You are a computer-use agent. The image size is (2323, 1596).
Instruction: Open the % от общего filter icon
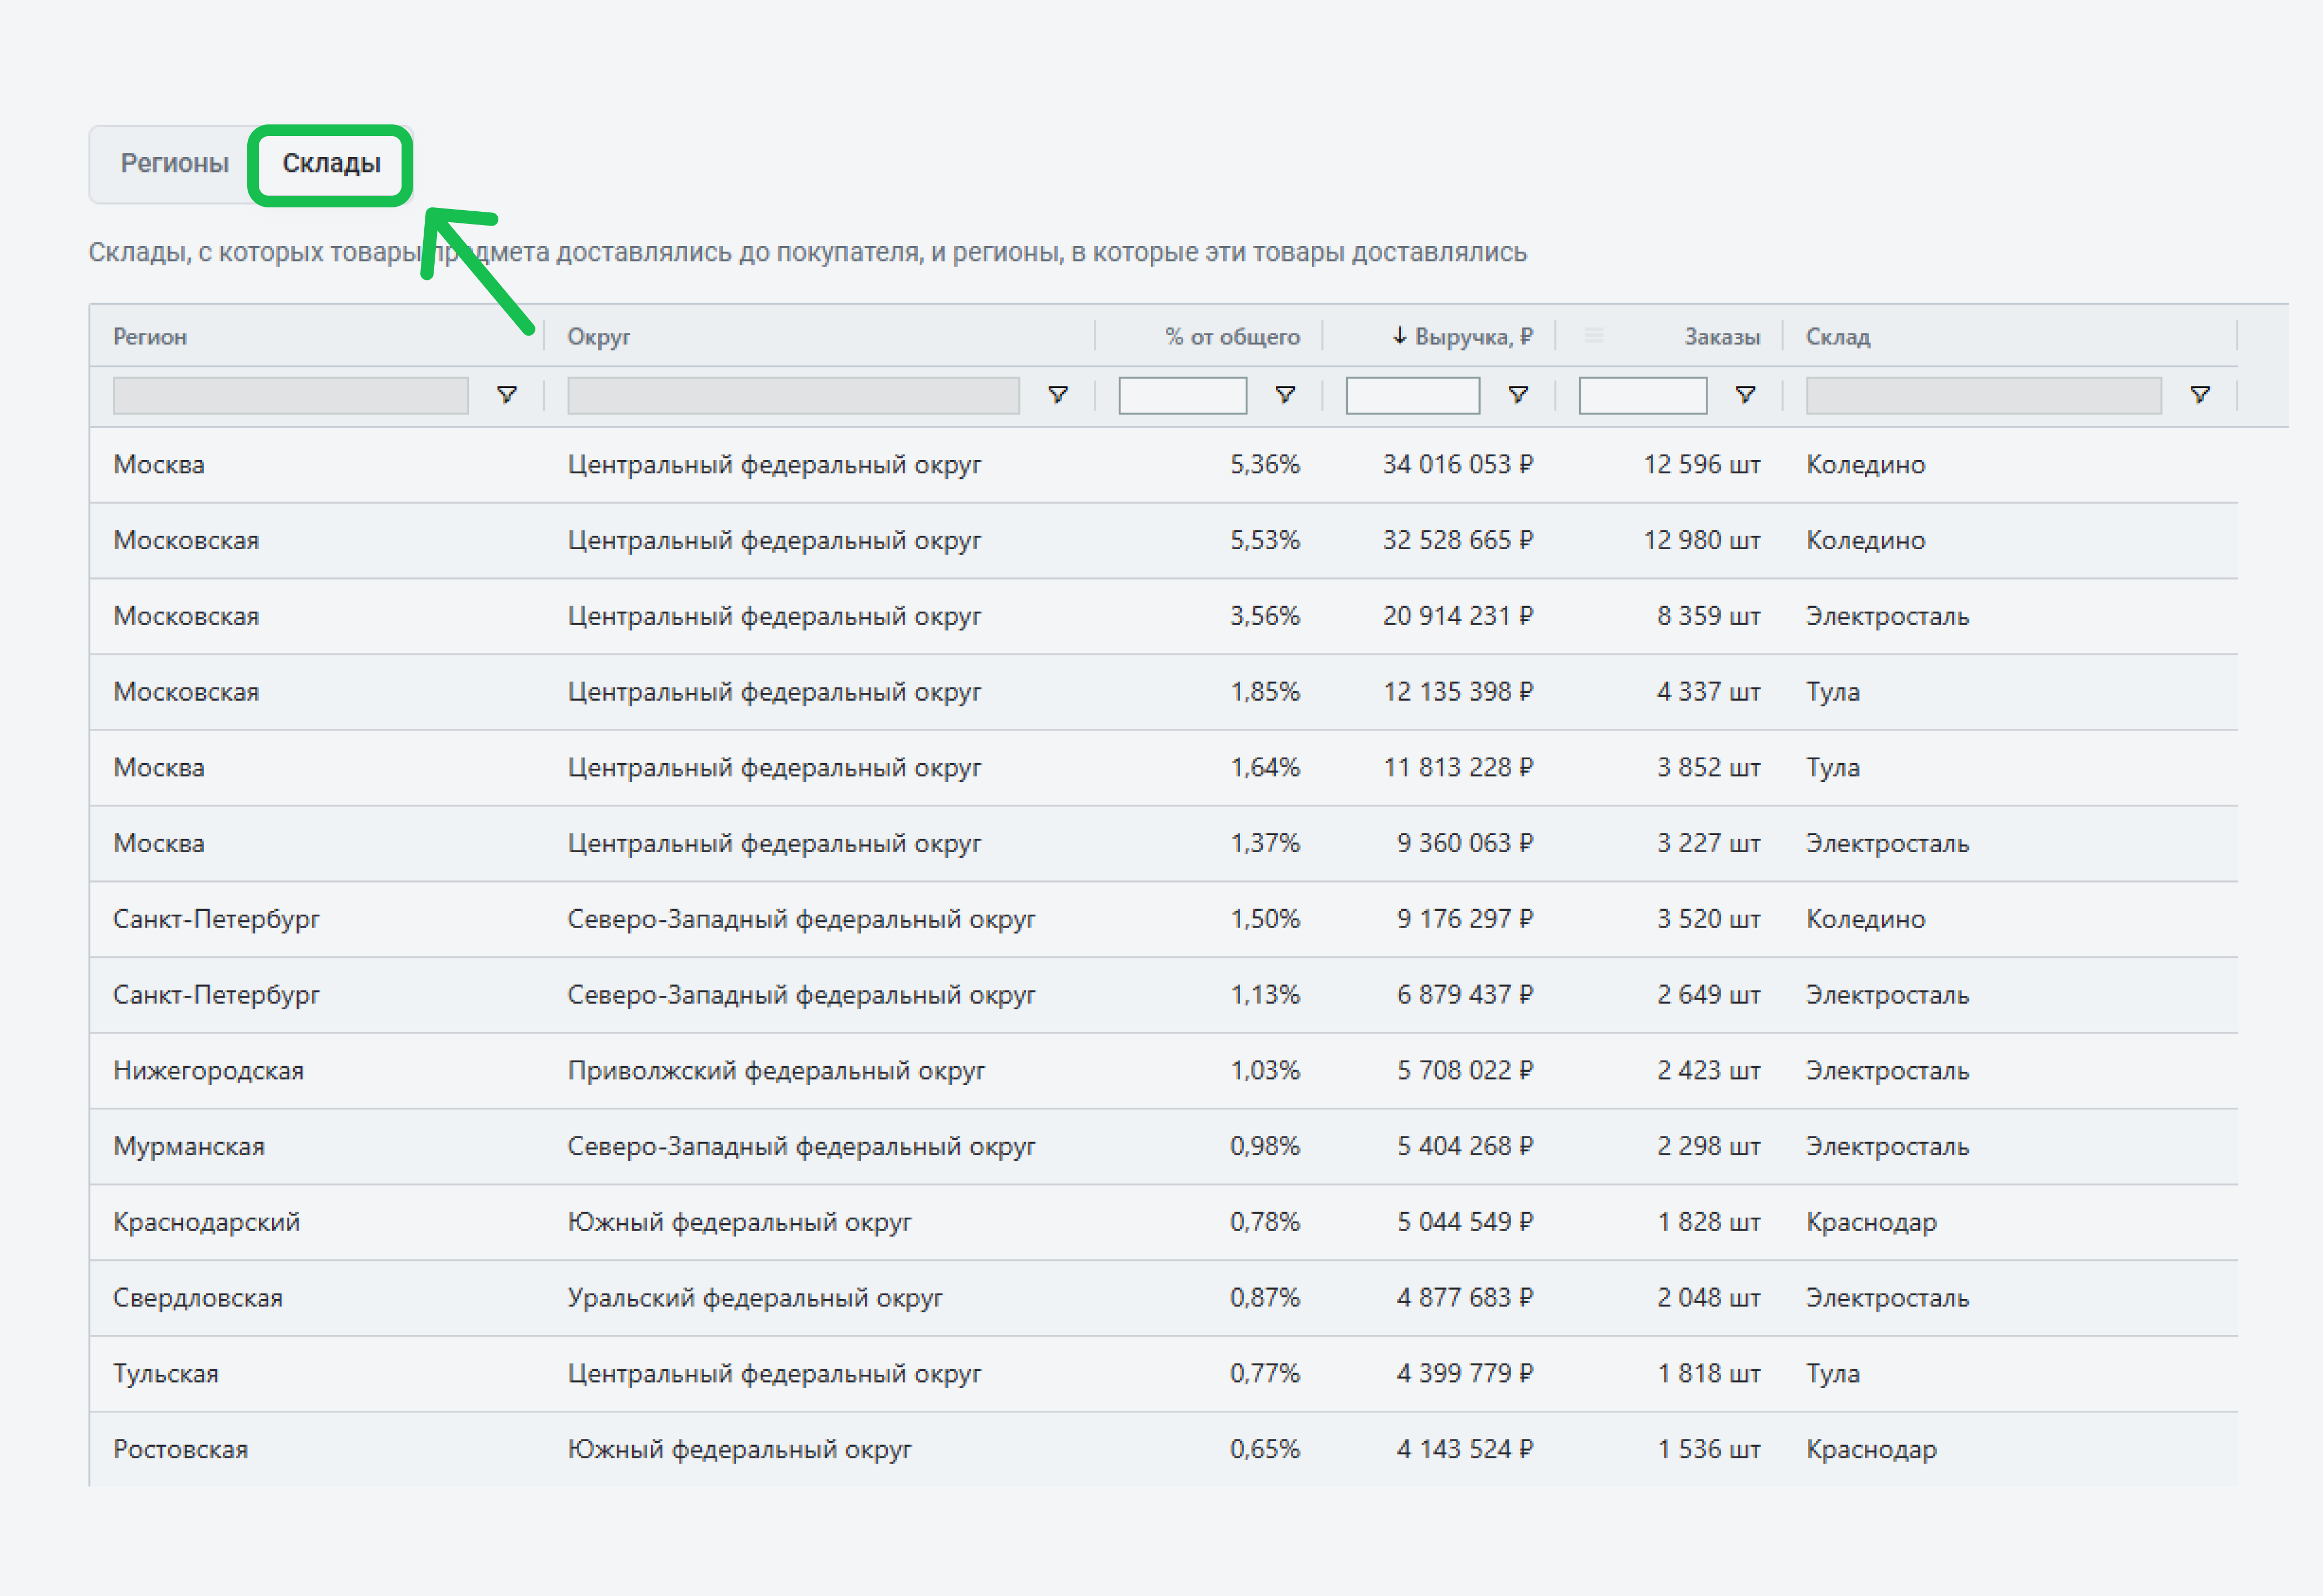click(x=1285, y=395)
